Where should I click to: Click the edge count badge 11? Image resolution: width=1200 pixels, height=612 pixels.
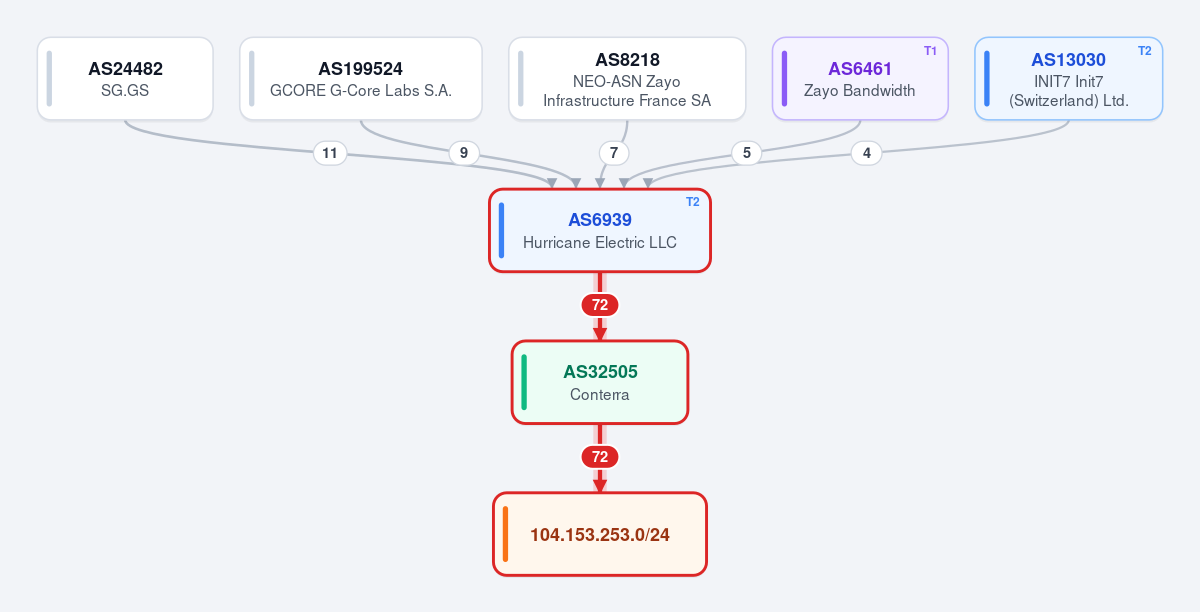pyautogui.click(x=330, y=153)
